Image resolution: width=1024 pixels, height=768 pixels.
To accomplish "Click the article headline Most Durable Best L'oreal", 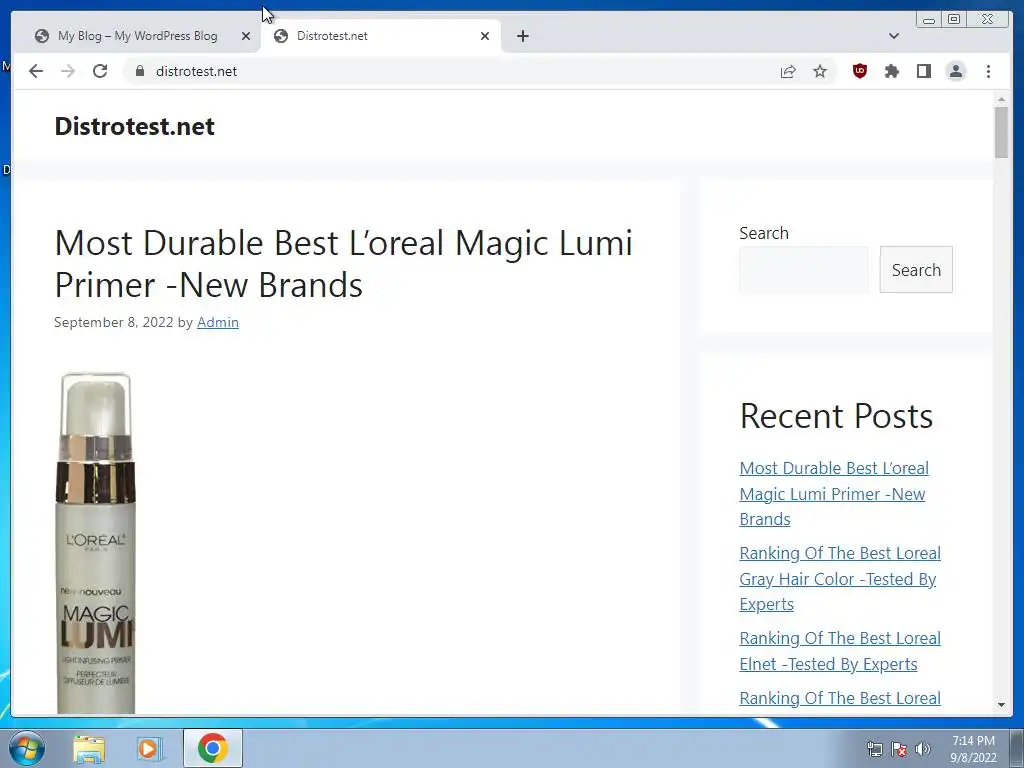I will [344, 263].
